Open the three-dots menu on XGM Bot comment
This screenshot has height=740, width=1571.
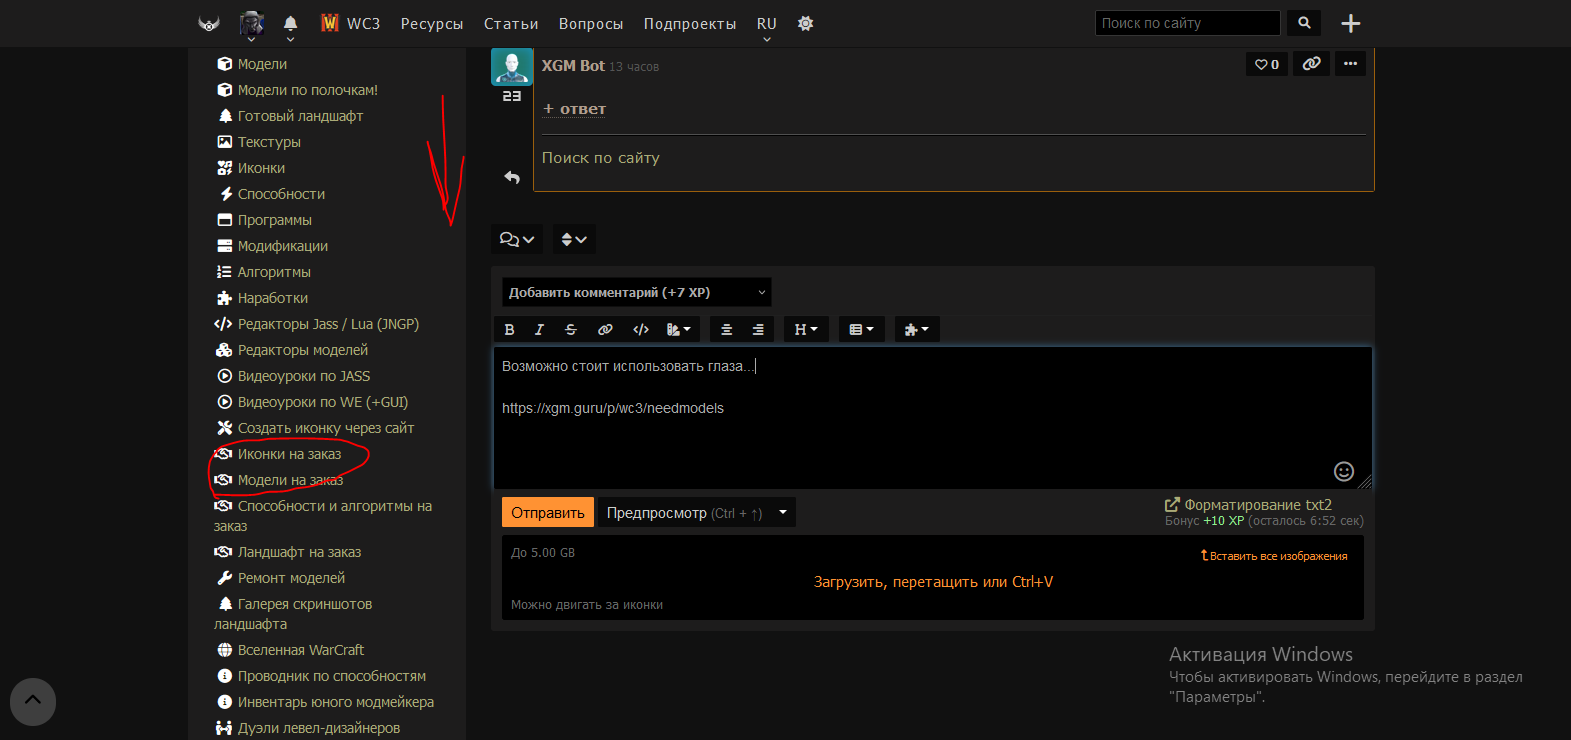click(x=1350, y=64)
